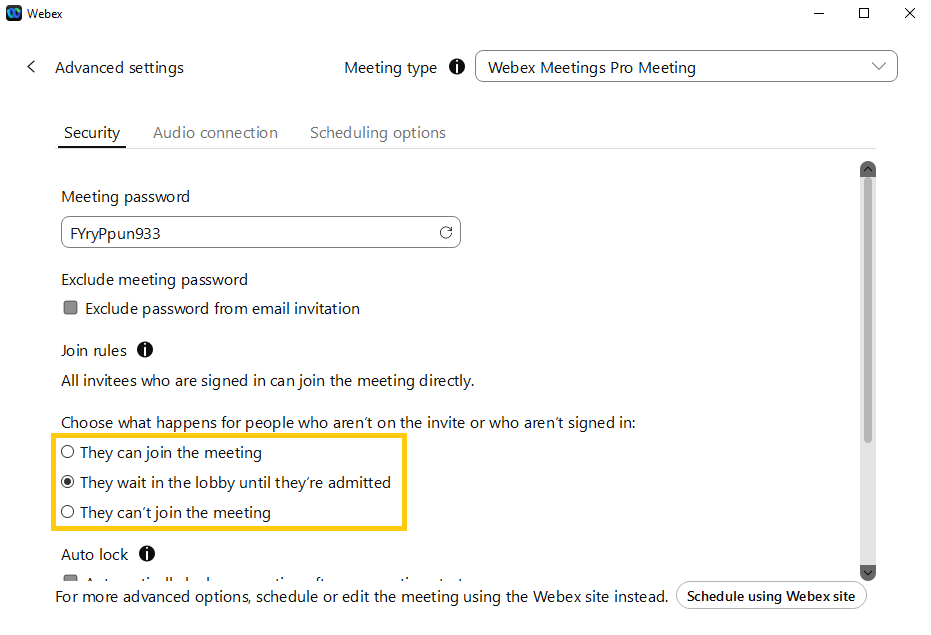
Task: Regenerate the meeting password with refresh icon
Action: point(446,233)
